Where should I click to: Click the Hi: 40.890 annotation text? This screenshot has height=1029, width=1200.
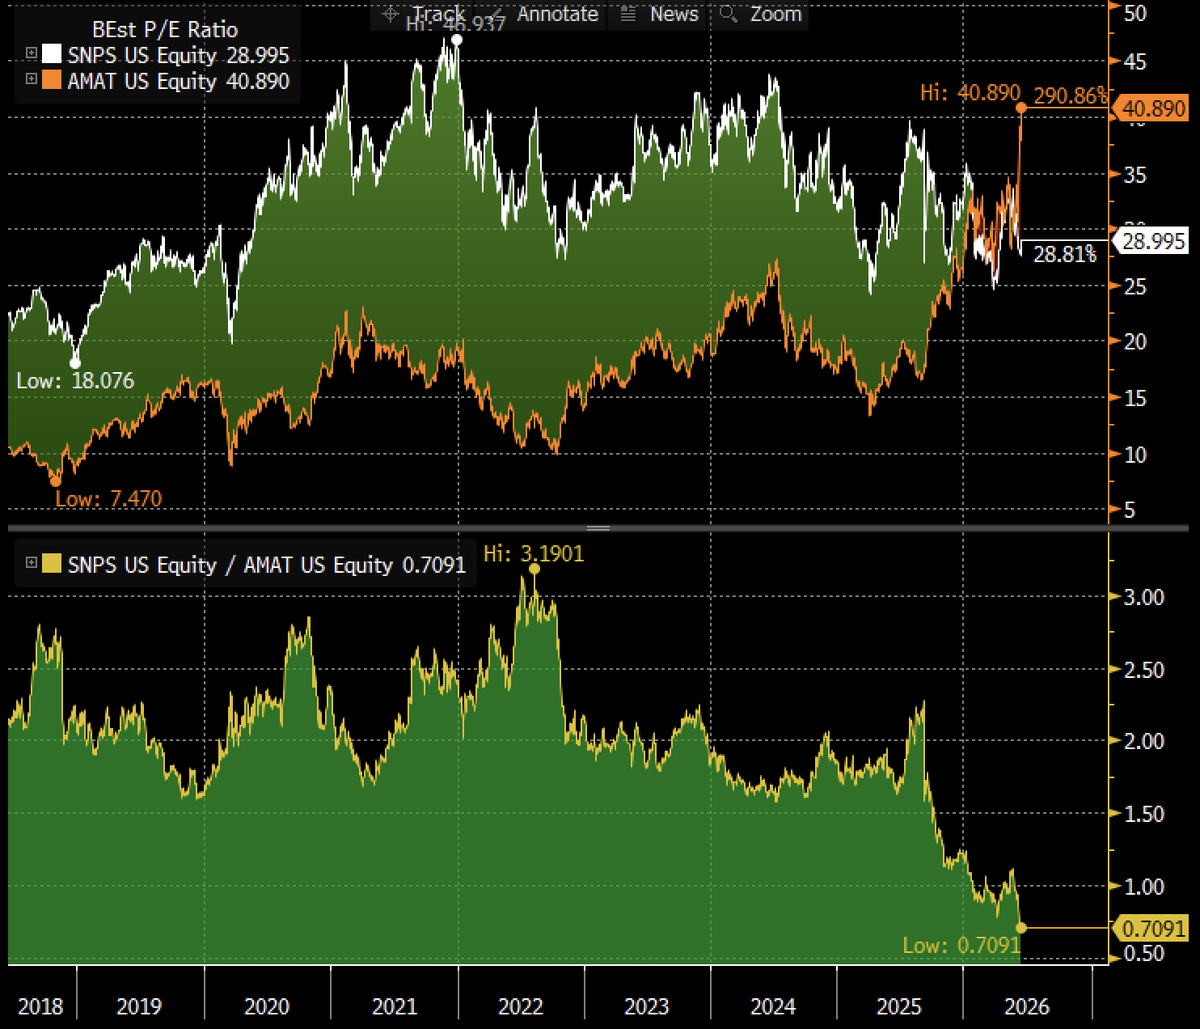coord(971,92)
